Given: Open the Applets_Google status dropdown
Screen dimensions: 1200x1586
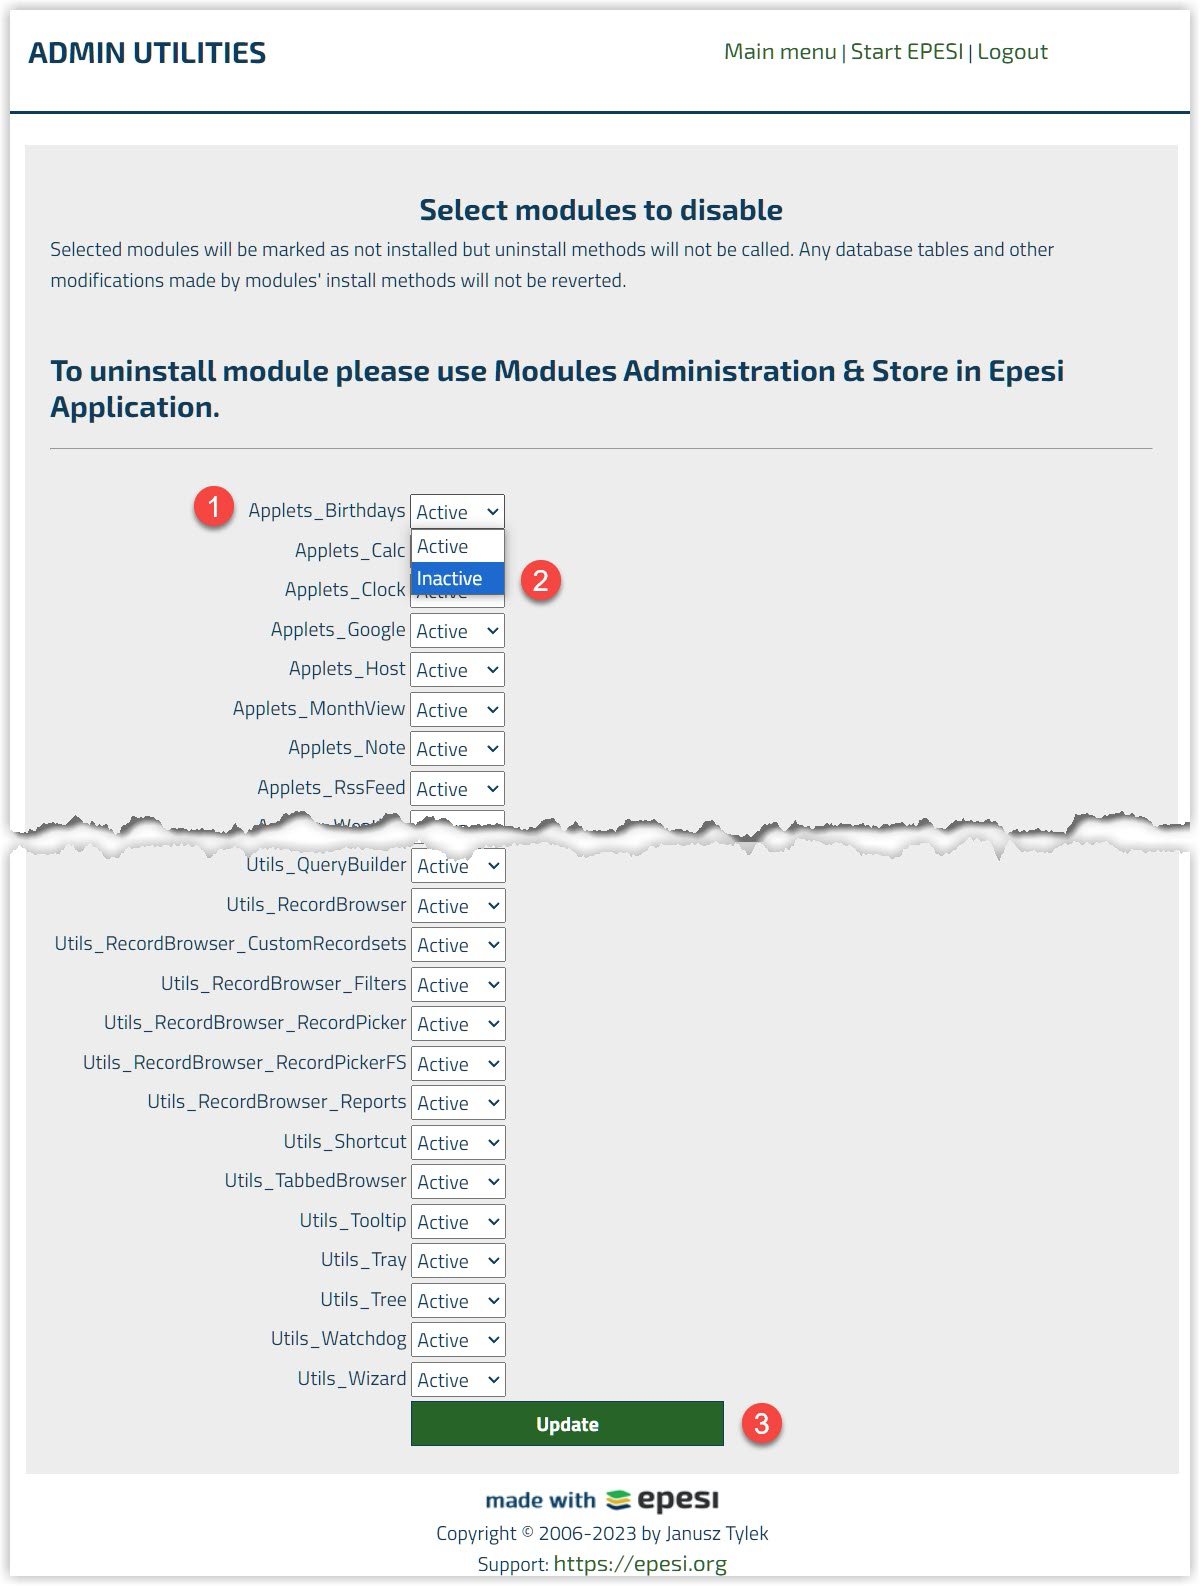Looking at the screenshot, I should (x=457, y=631).
